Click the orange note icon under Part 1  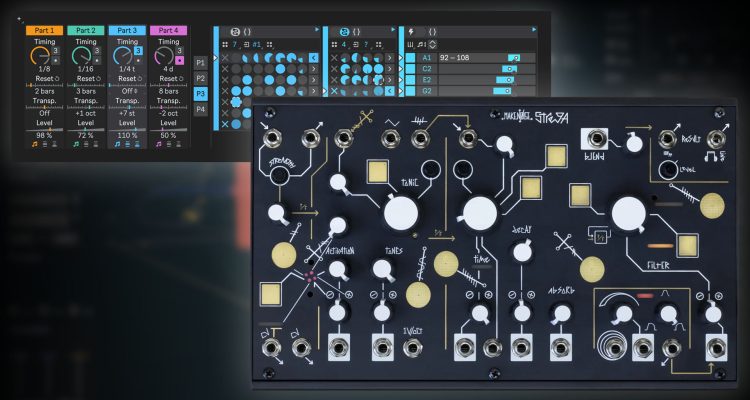(36, 143)
